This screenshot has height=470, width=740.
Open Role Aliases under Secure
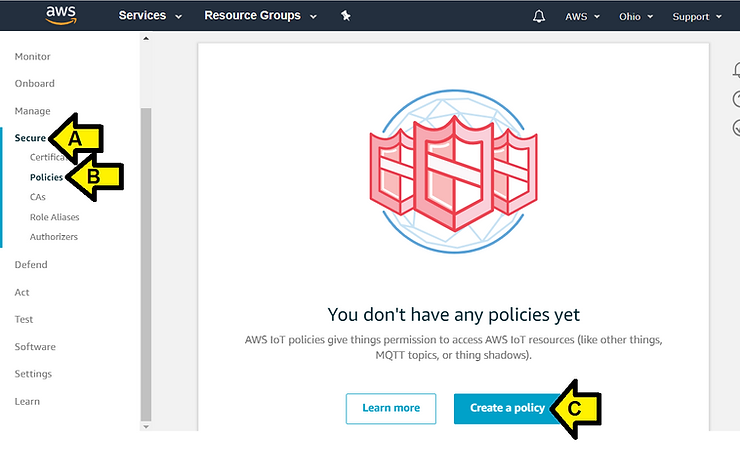coord(54,217)
